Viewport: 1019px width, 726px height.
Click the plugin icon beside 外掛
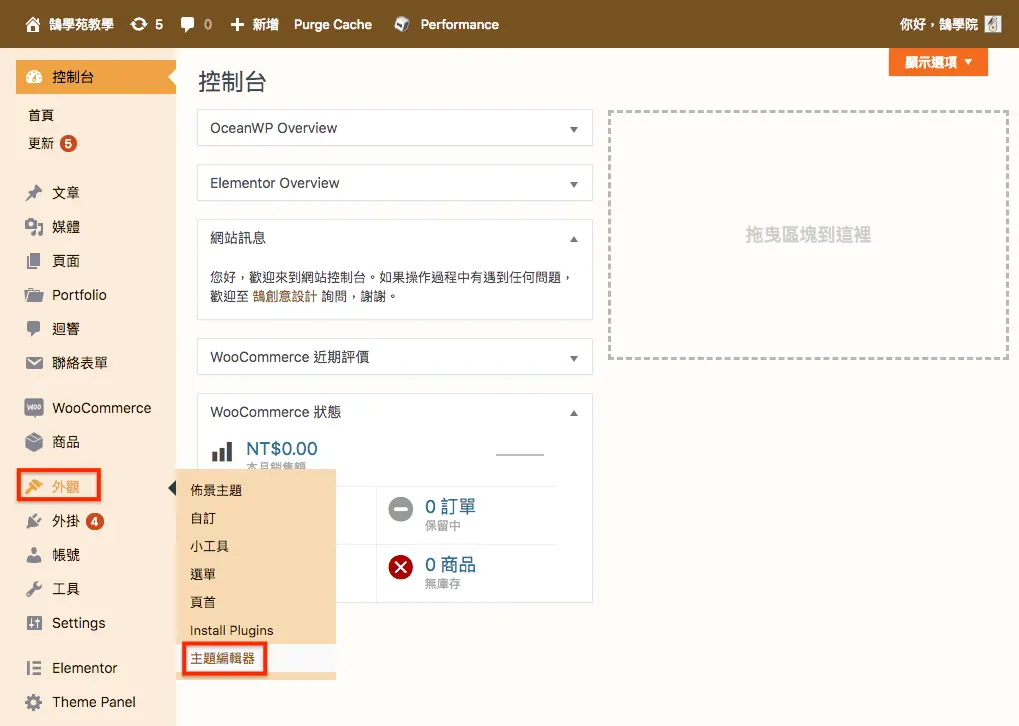point(34,521)
